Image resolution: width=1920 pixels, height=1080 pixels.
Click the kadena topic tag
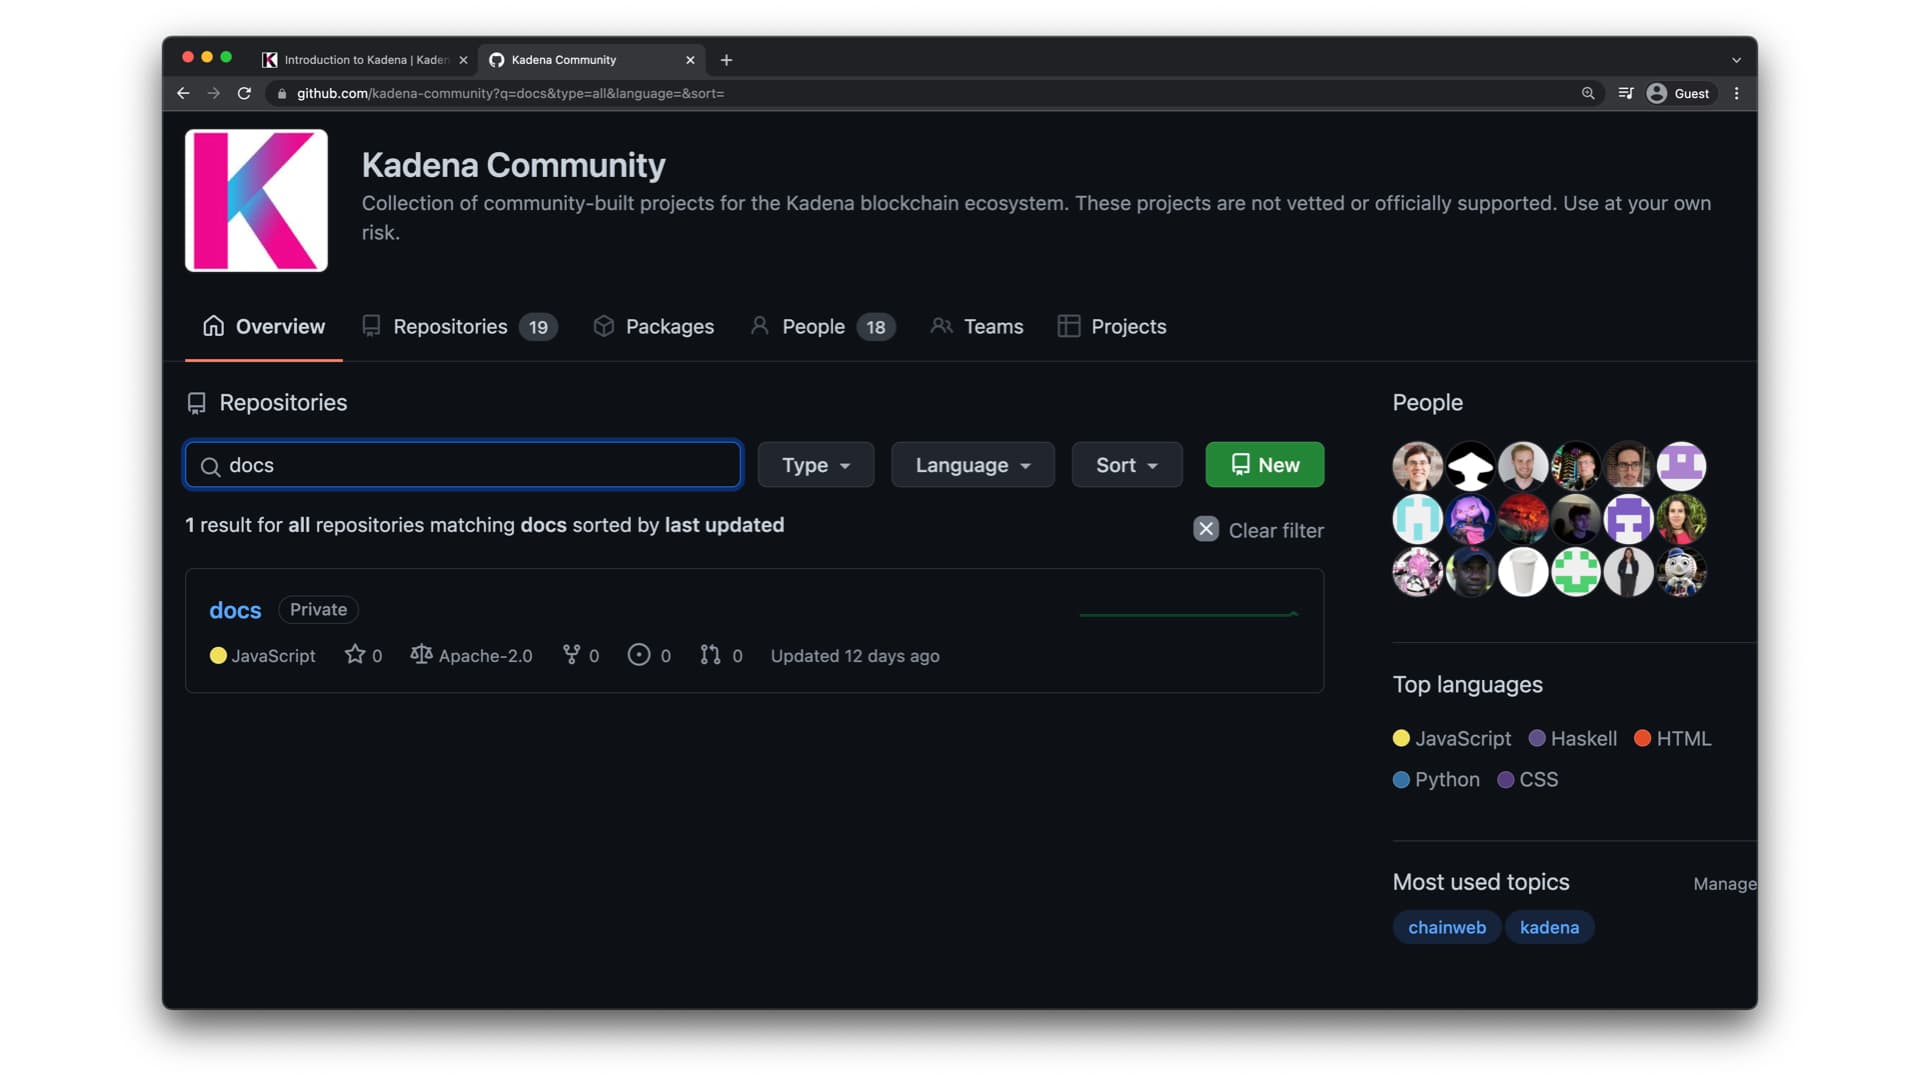[1549, 927]
